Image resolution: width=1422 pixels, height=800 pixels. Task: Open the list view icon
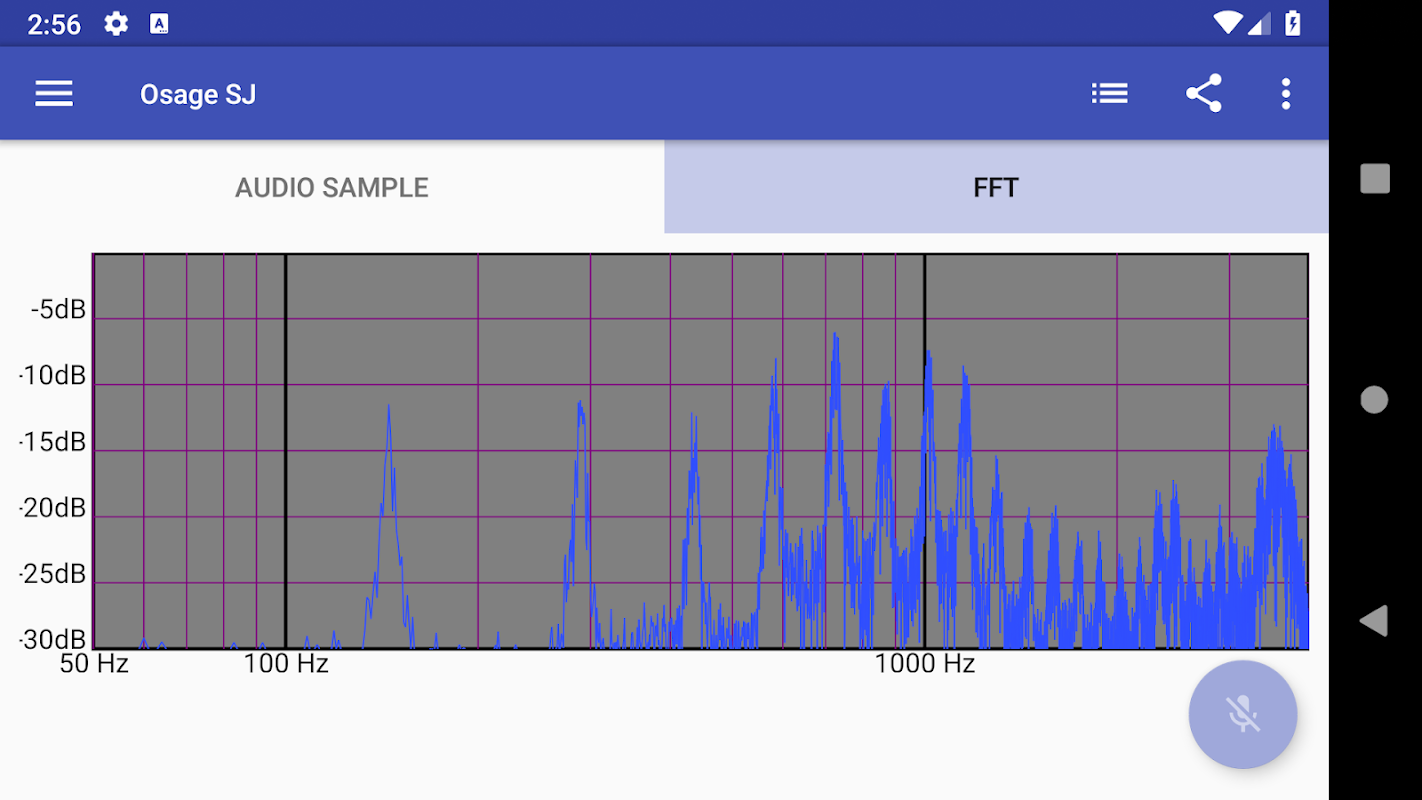coord(1109,94)
